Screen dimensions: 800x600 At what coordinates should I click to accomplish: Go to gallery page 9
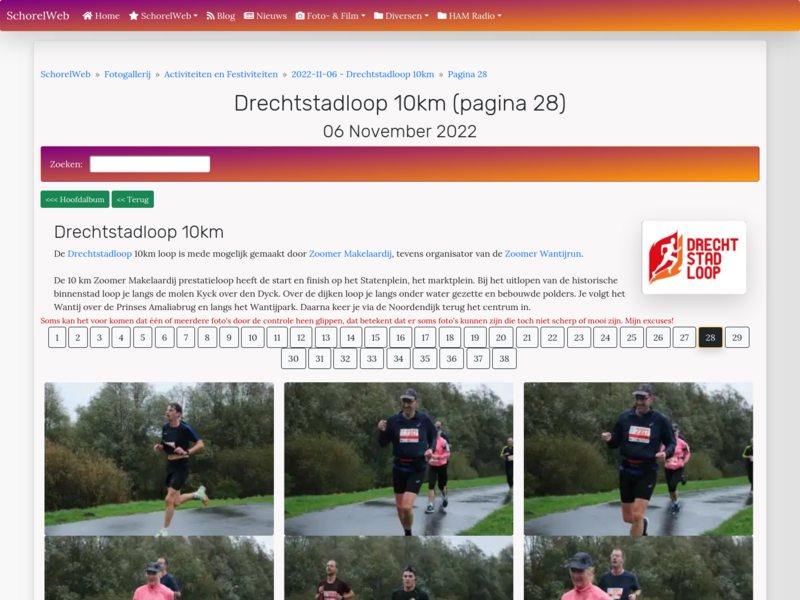click(x=229, y=337)
